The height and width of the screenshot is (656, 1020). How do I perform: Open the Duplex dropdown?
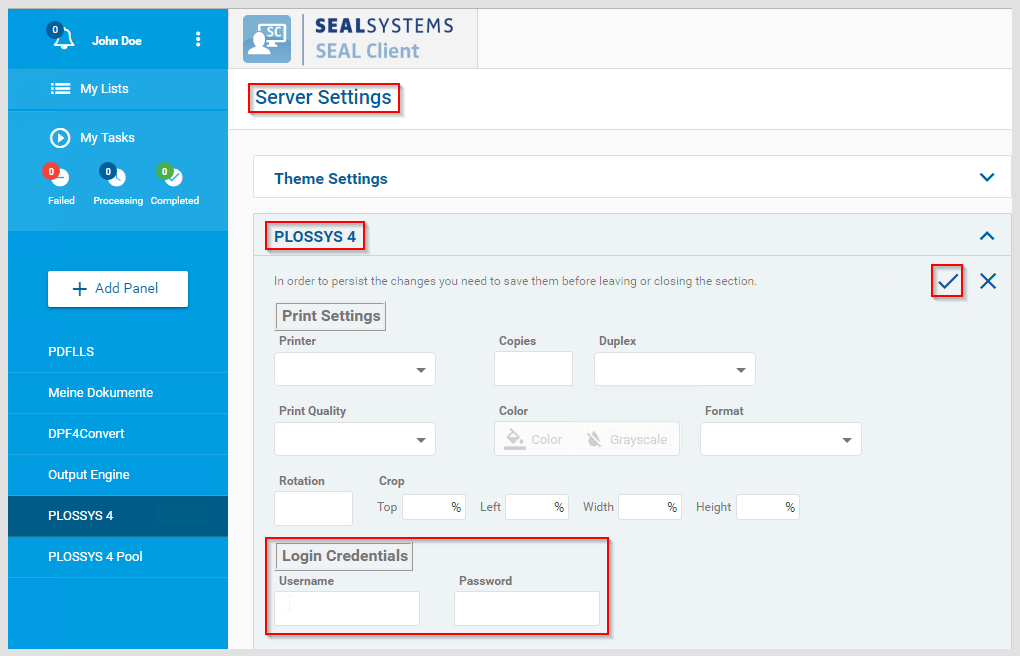[x=675, y=369]
